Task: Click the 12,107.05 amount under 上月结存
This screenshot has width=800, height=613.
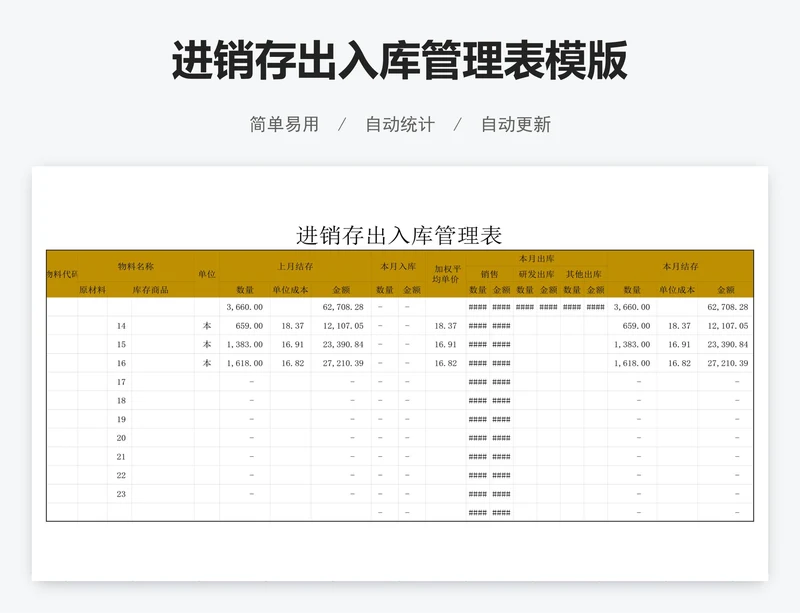Action: click(340, 326)
